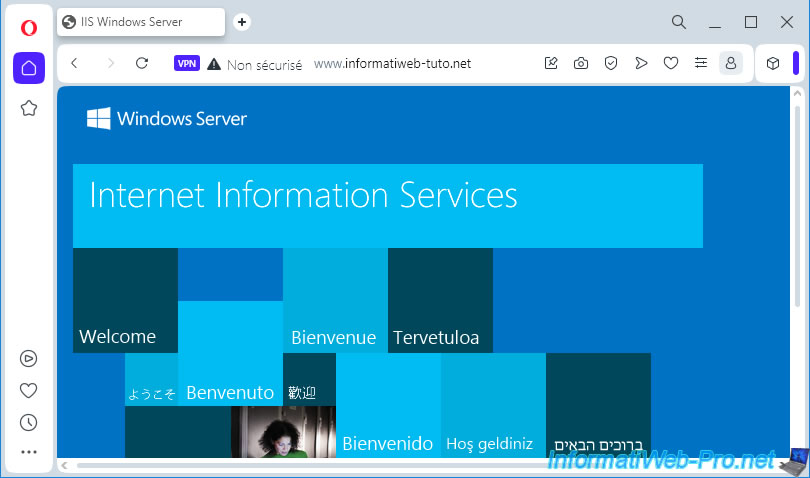Open Easy Setup sliders icon
This screenshot has width=810, height=478.
701,63
